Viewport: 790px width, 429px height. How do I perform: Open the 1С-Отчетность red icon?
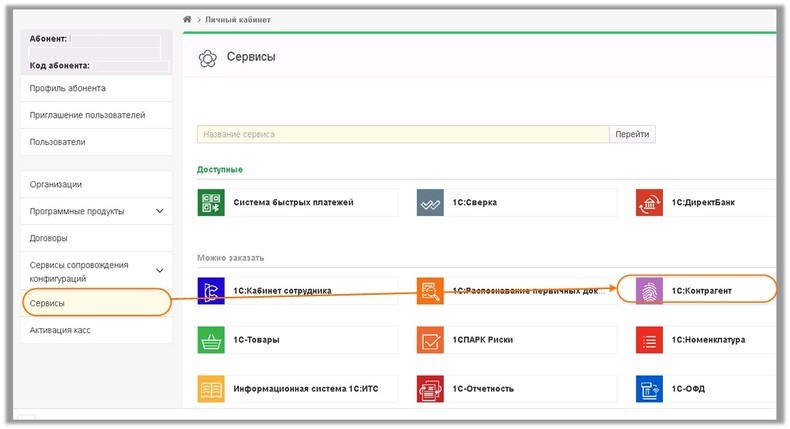tap(430, 389)
